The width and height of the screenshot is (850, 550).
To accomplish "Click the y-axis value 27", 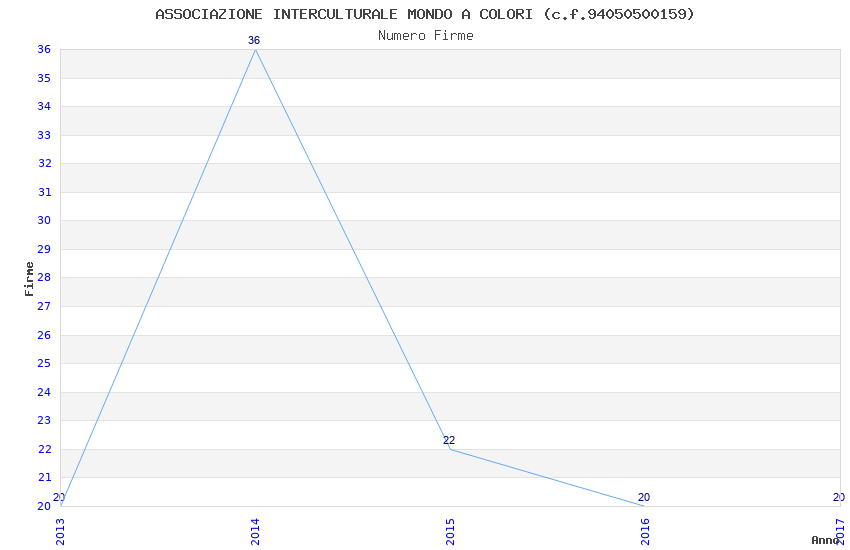I will (x=44, y=306).
